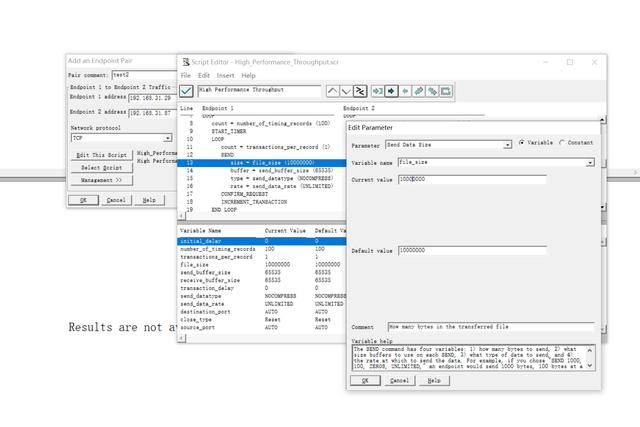
Task: Click the move down arrow toolbar icon
Action: click(x=347, y=91)
